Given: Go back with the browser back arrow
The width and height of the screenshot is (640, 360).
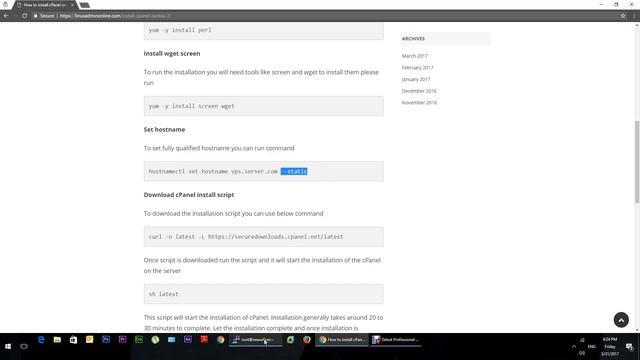Looking at the screenshot, I should coord(6,16).
